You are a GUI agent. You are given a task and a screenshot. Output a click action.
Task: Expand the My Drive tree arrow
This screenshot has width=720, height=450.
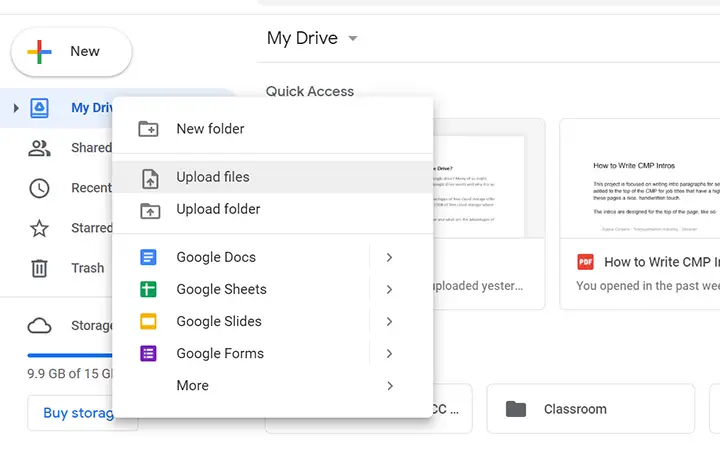coord(16,108)
